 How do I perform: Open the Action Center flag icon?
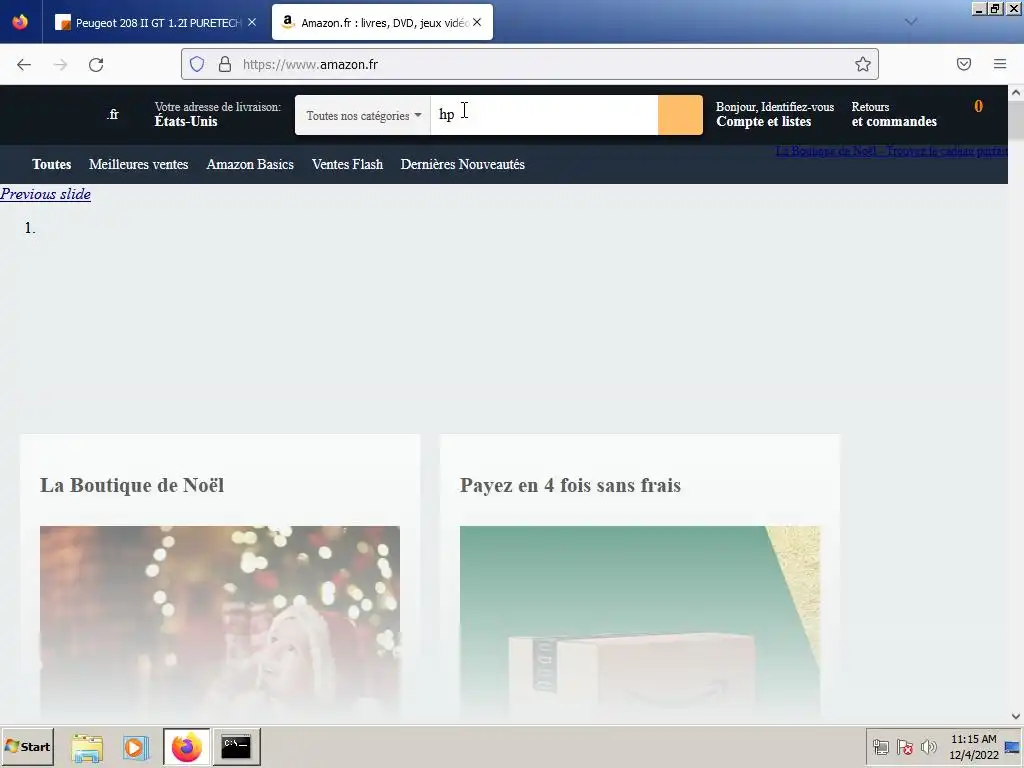[x=904, y=747]
